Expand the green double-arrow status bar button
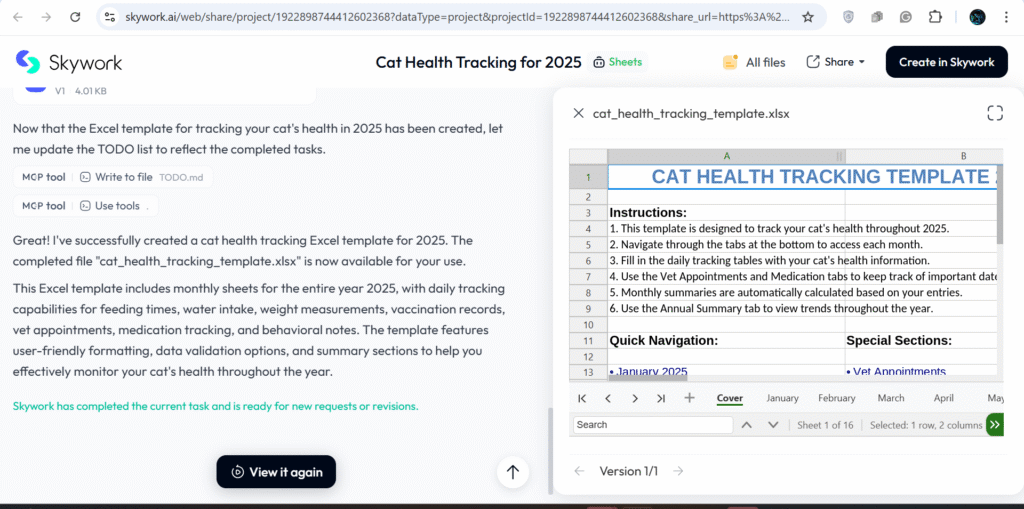Screen dimensions: 1024x509 994,425
